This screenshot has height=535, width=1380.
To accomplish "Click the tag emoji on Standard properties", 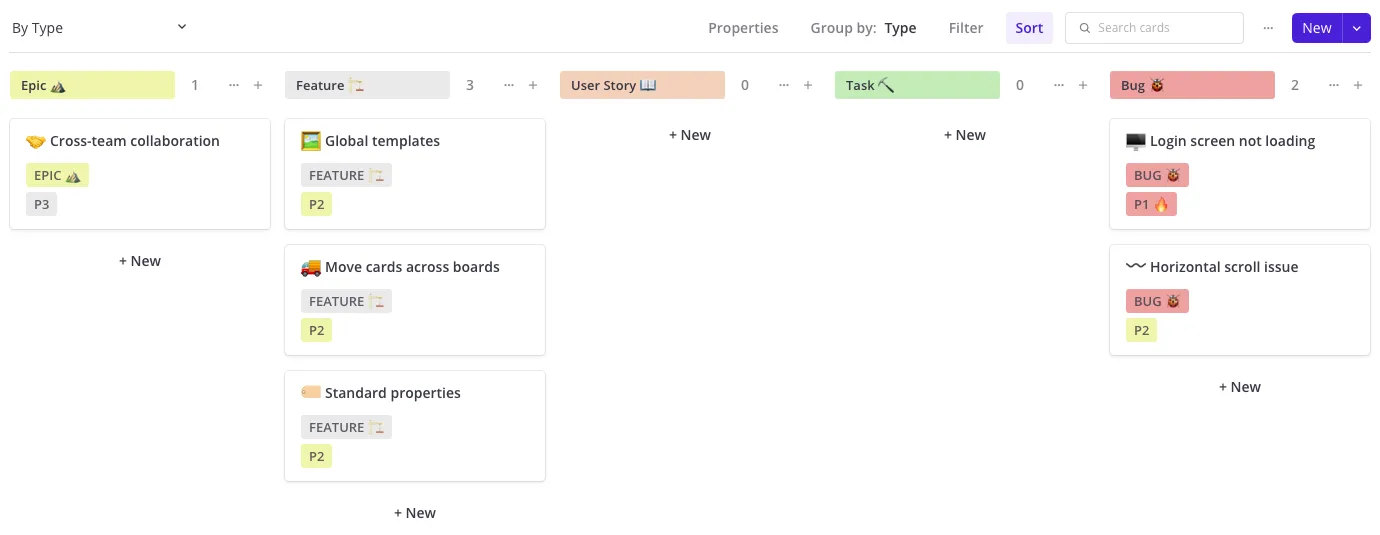I will click(x=310, y=393).
